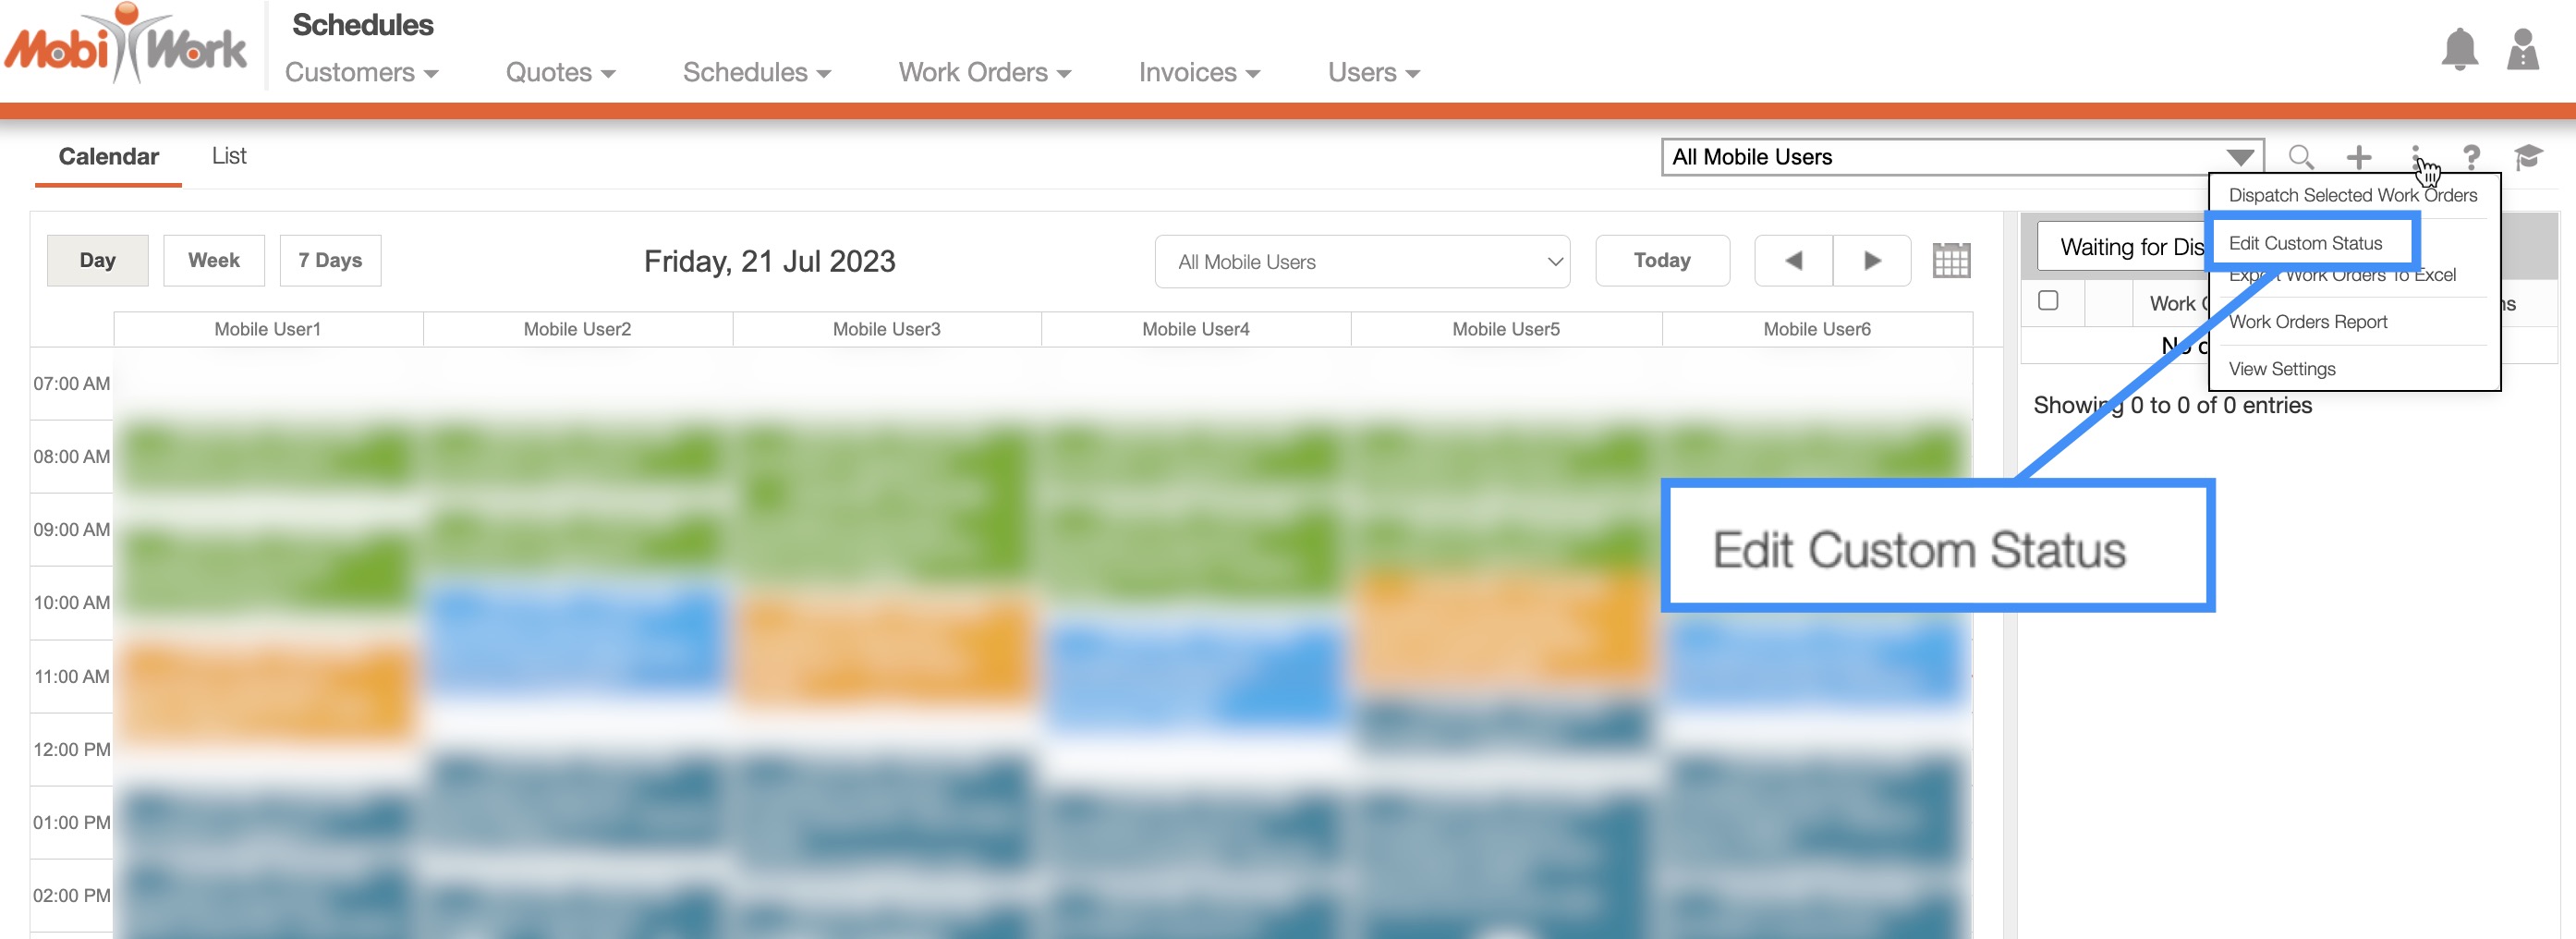2576x939 pixels.
Task: Switch to 7 Days view
Action: pos(330,261)
